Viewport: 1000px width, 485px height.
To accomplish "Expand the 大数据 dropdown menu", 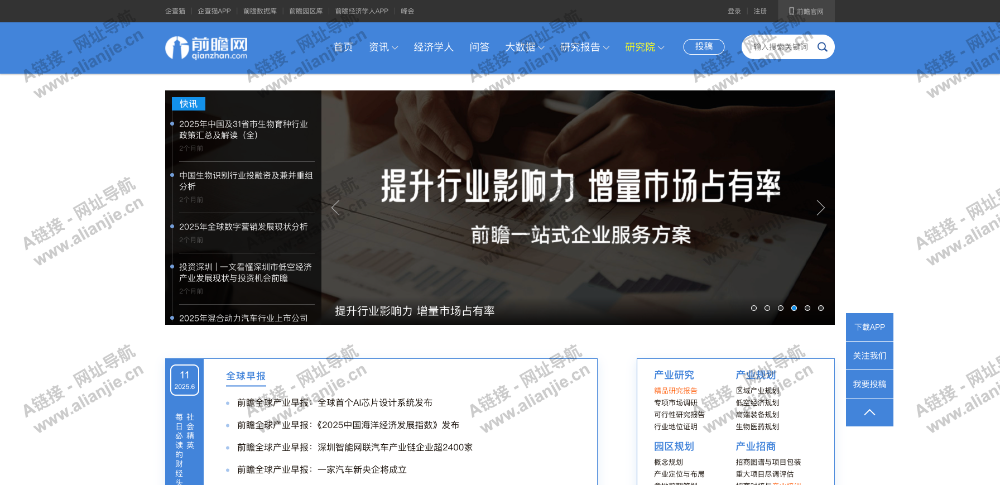I will coord(524,47).
